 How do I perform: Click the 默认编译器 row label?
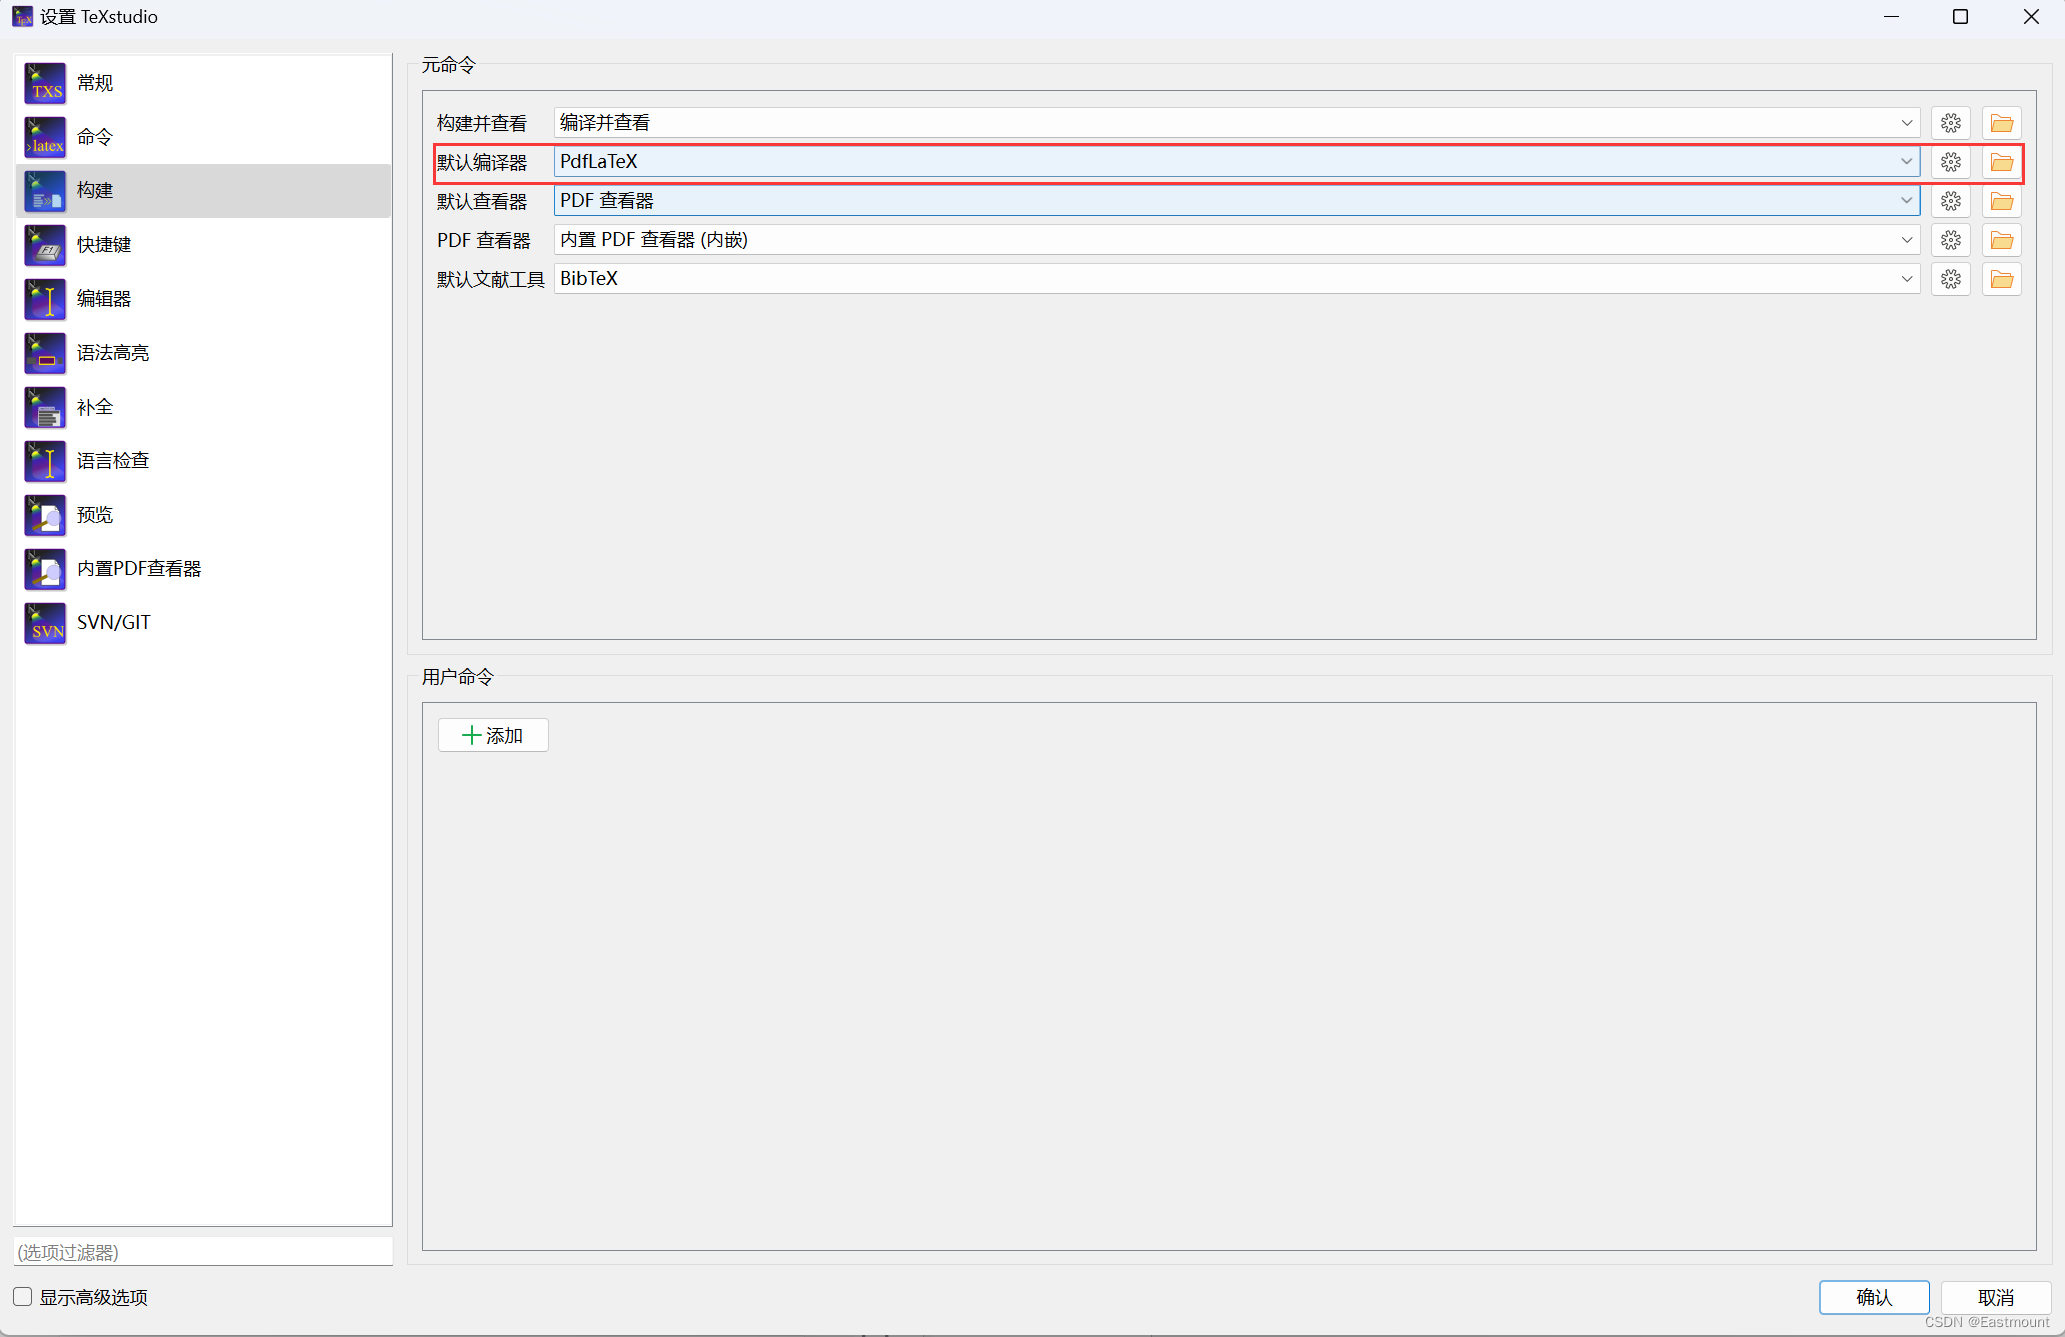click(482, 162)
